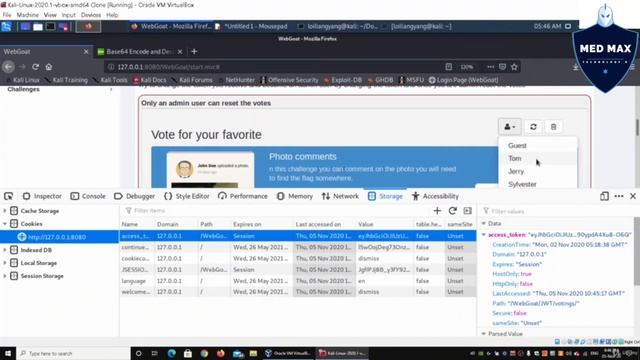Open the Exploit-DB bookmark
The height and width of the screenshot is (360, 640).
click(343, 80)
